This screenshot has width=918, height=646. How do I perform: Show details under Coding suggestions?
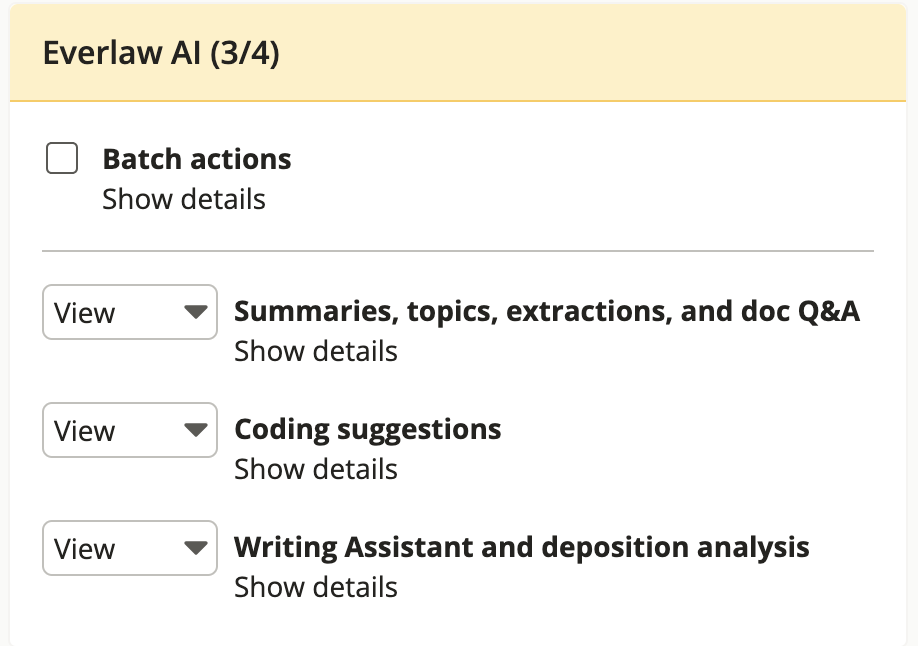point(316,469)
